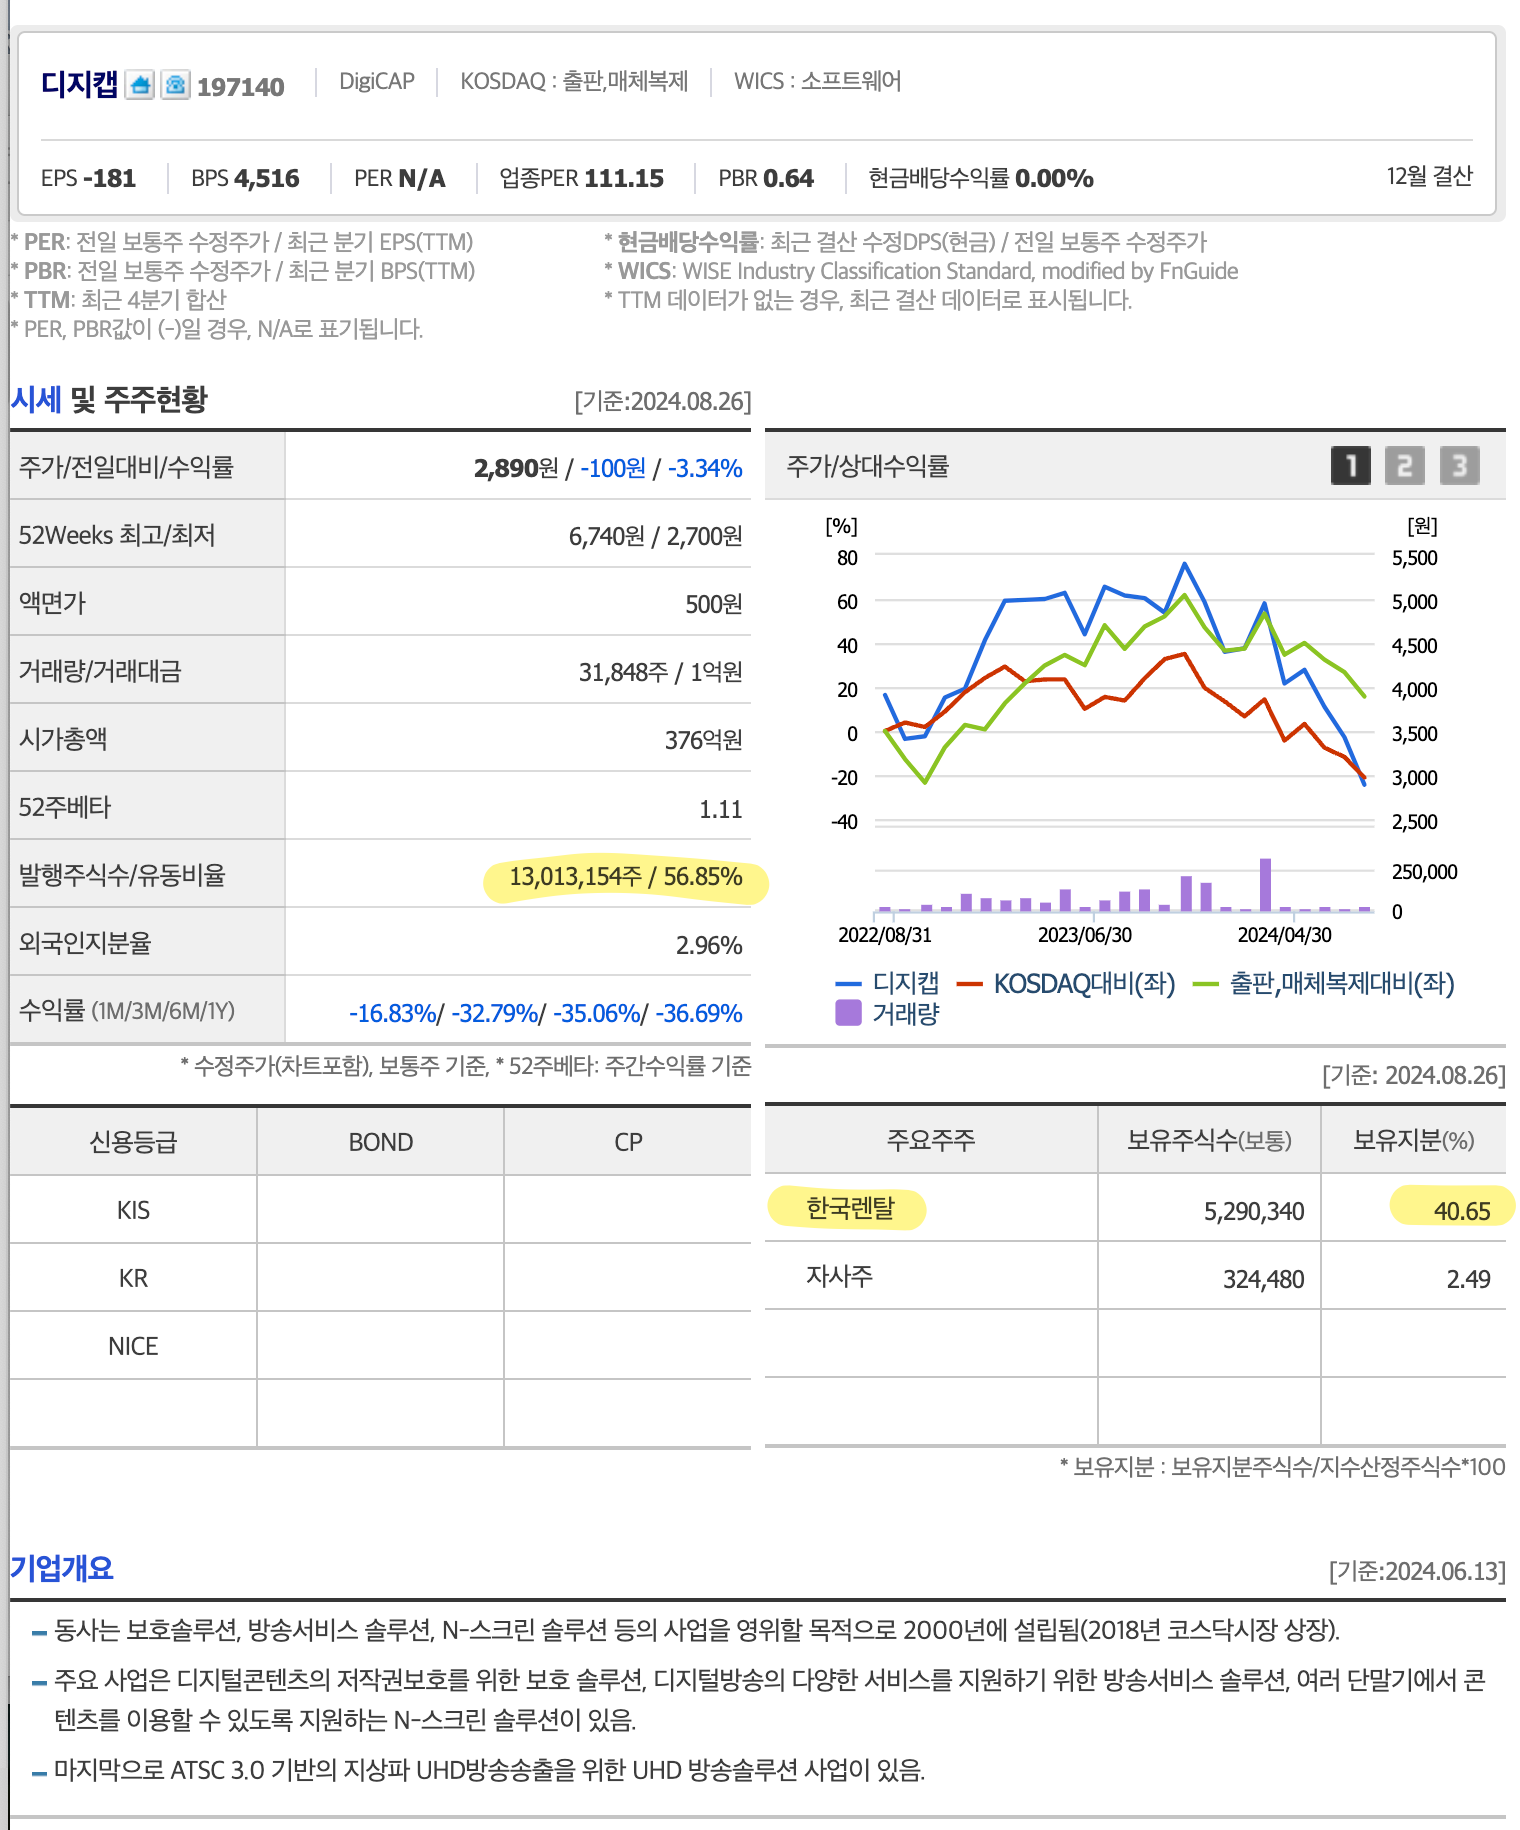1520x1830 pixels.
Task: Click 주가/상대수익률 chart title
Action: tap(867, 466)
